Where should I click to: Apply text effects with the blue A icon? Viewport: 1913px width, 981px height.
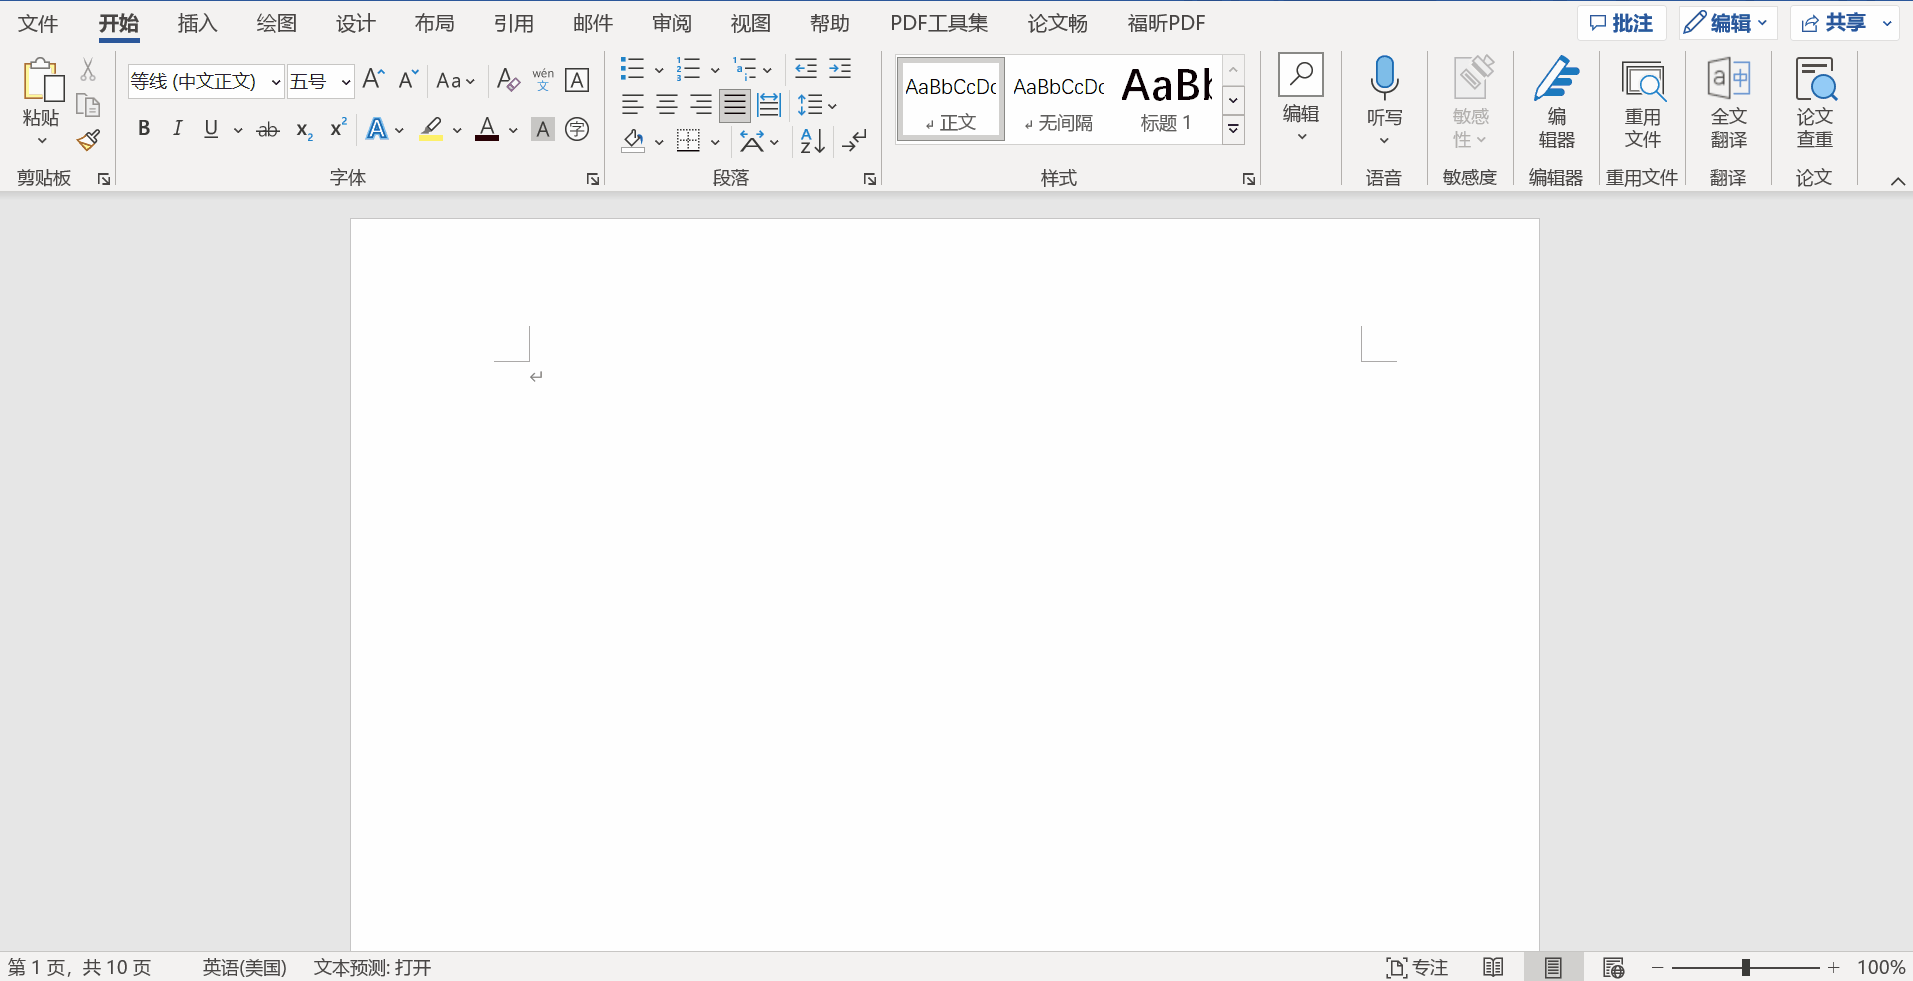pyautogui.click(x=377, y=129)
